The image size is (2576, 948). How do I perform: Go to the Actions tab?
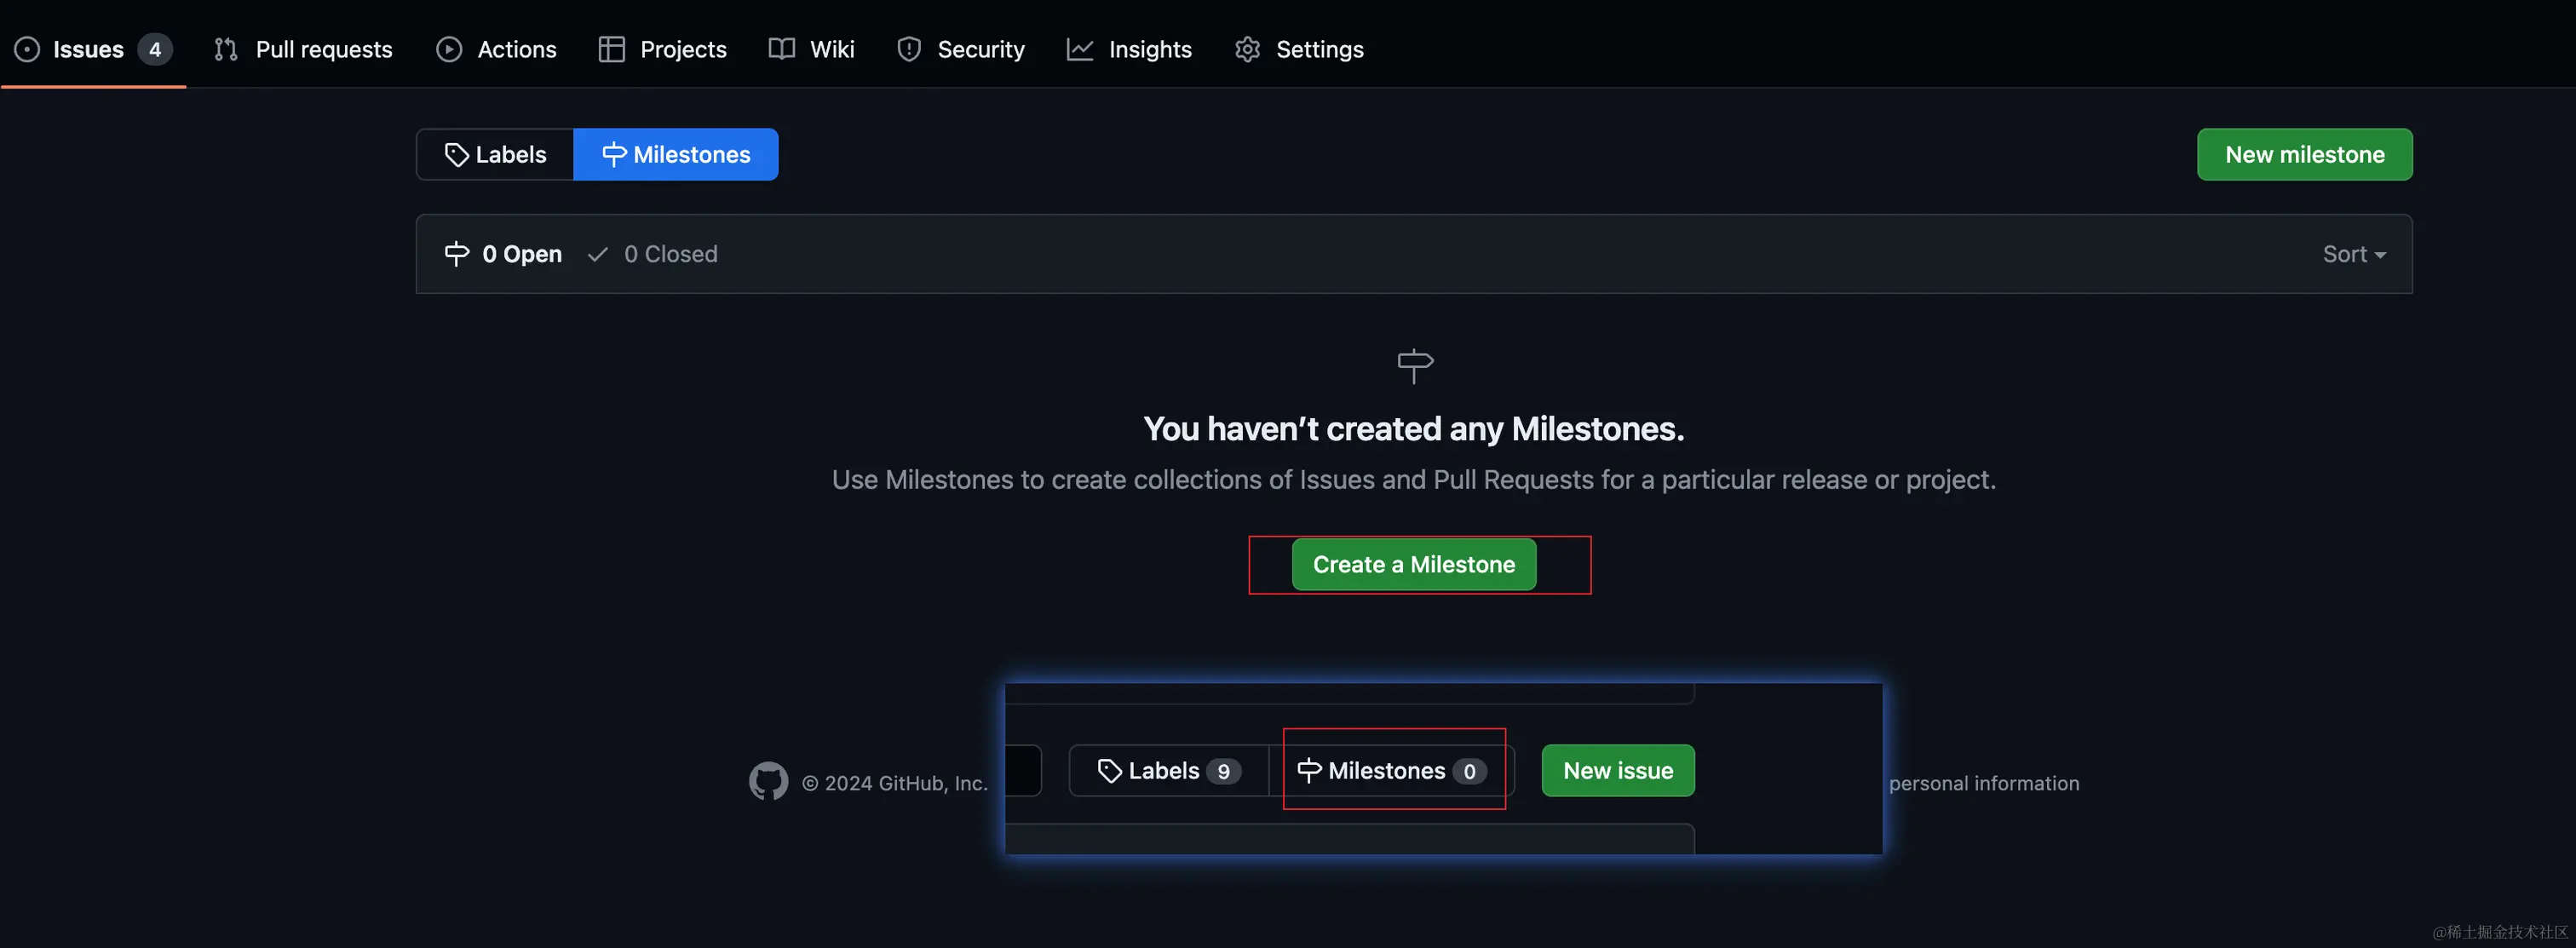pos(497,49)
